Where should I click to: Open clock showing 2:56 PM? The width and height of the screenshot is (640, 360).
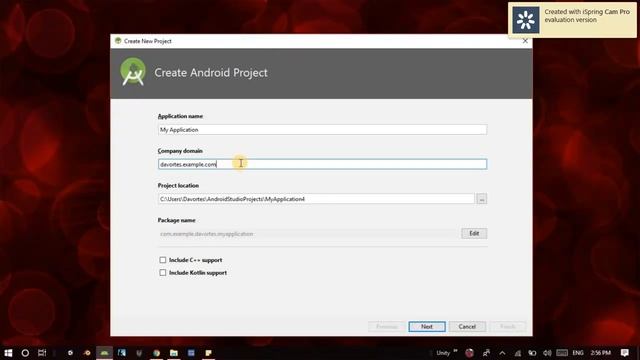(600, 353)
